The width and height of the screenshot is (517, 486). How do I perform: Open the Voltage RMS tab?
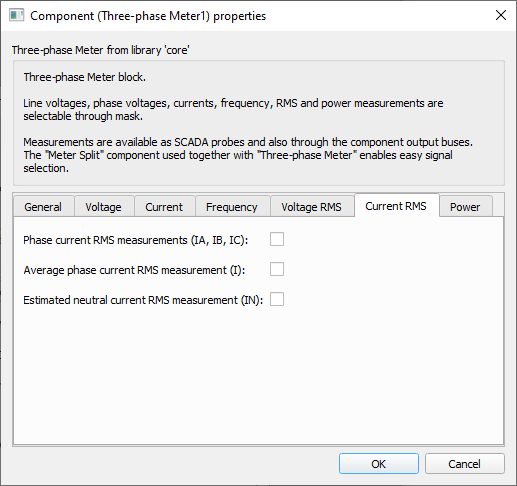312,207
